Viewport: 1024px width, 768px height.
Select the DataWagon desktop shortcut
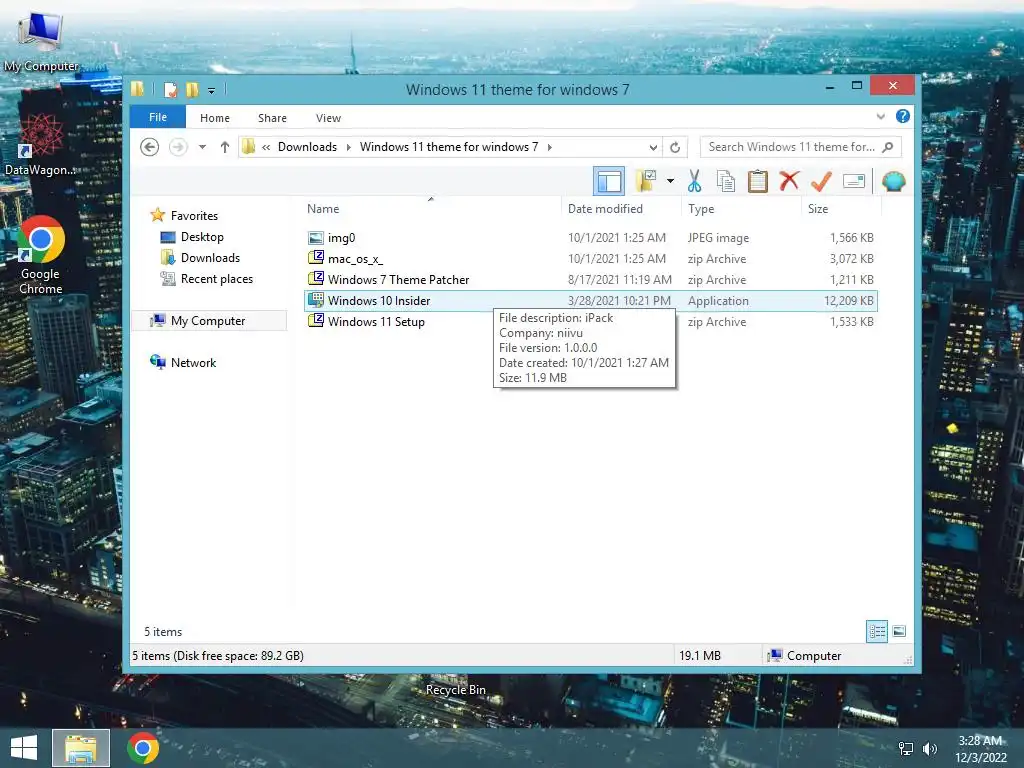(x=40, y=144)
